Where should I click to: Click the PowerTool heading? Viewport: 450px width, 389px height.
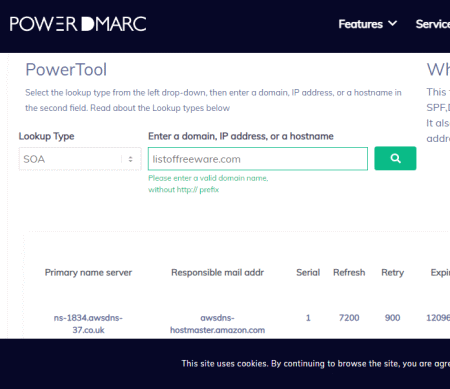point(66,70)
